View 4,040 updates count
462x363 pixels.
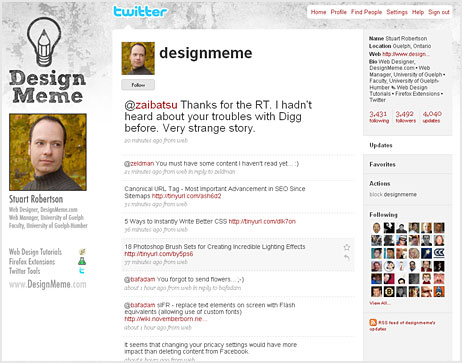pyautogui.click(x=432, y=117)
